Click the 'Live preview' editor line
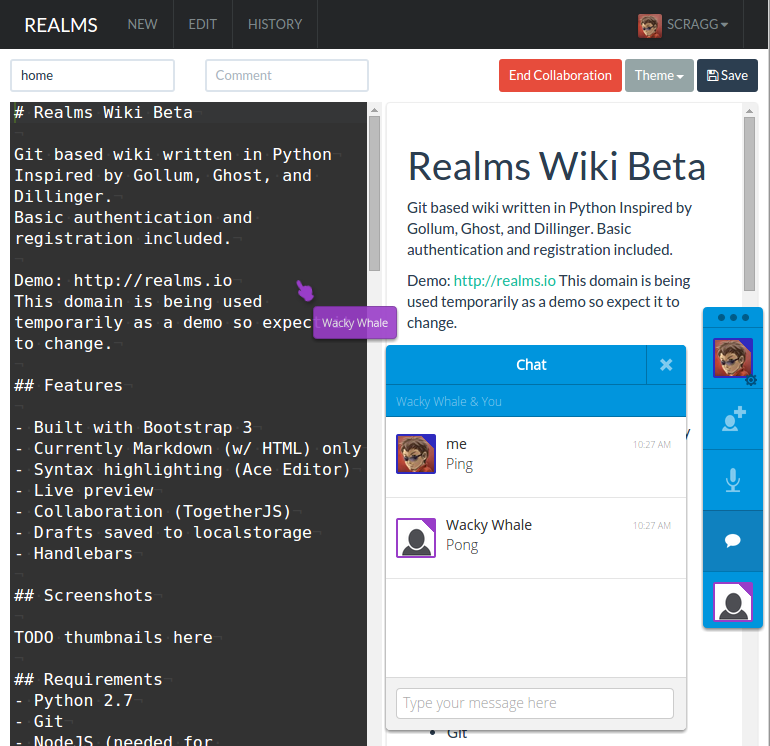The height and width of the screenshot is (746, 770). point(84,490)
